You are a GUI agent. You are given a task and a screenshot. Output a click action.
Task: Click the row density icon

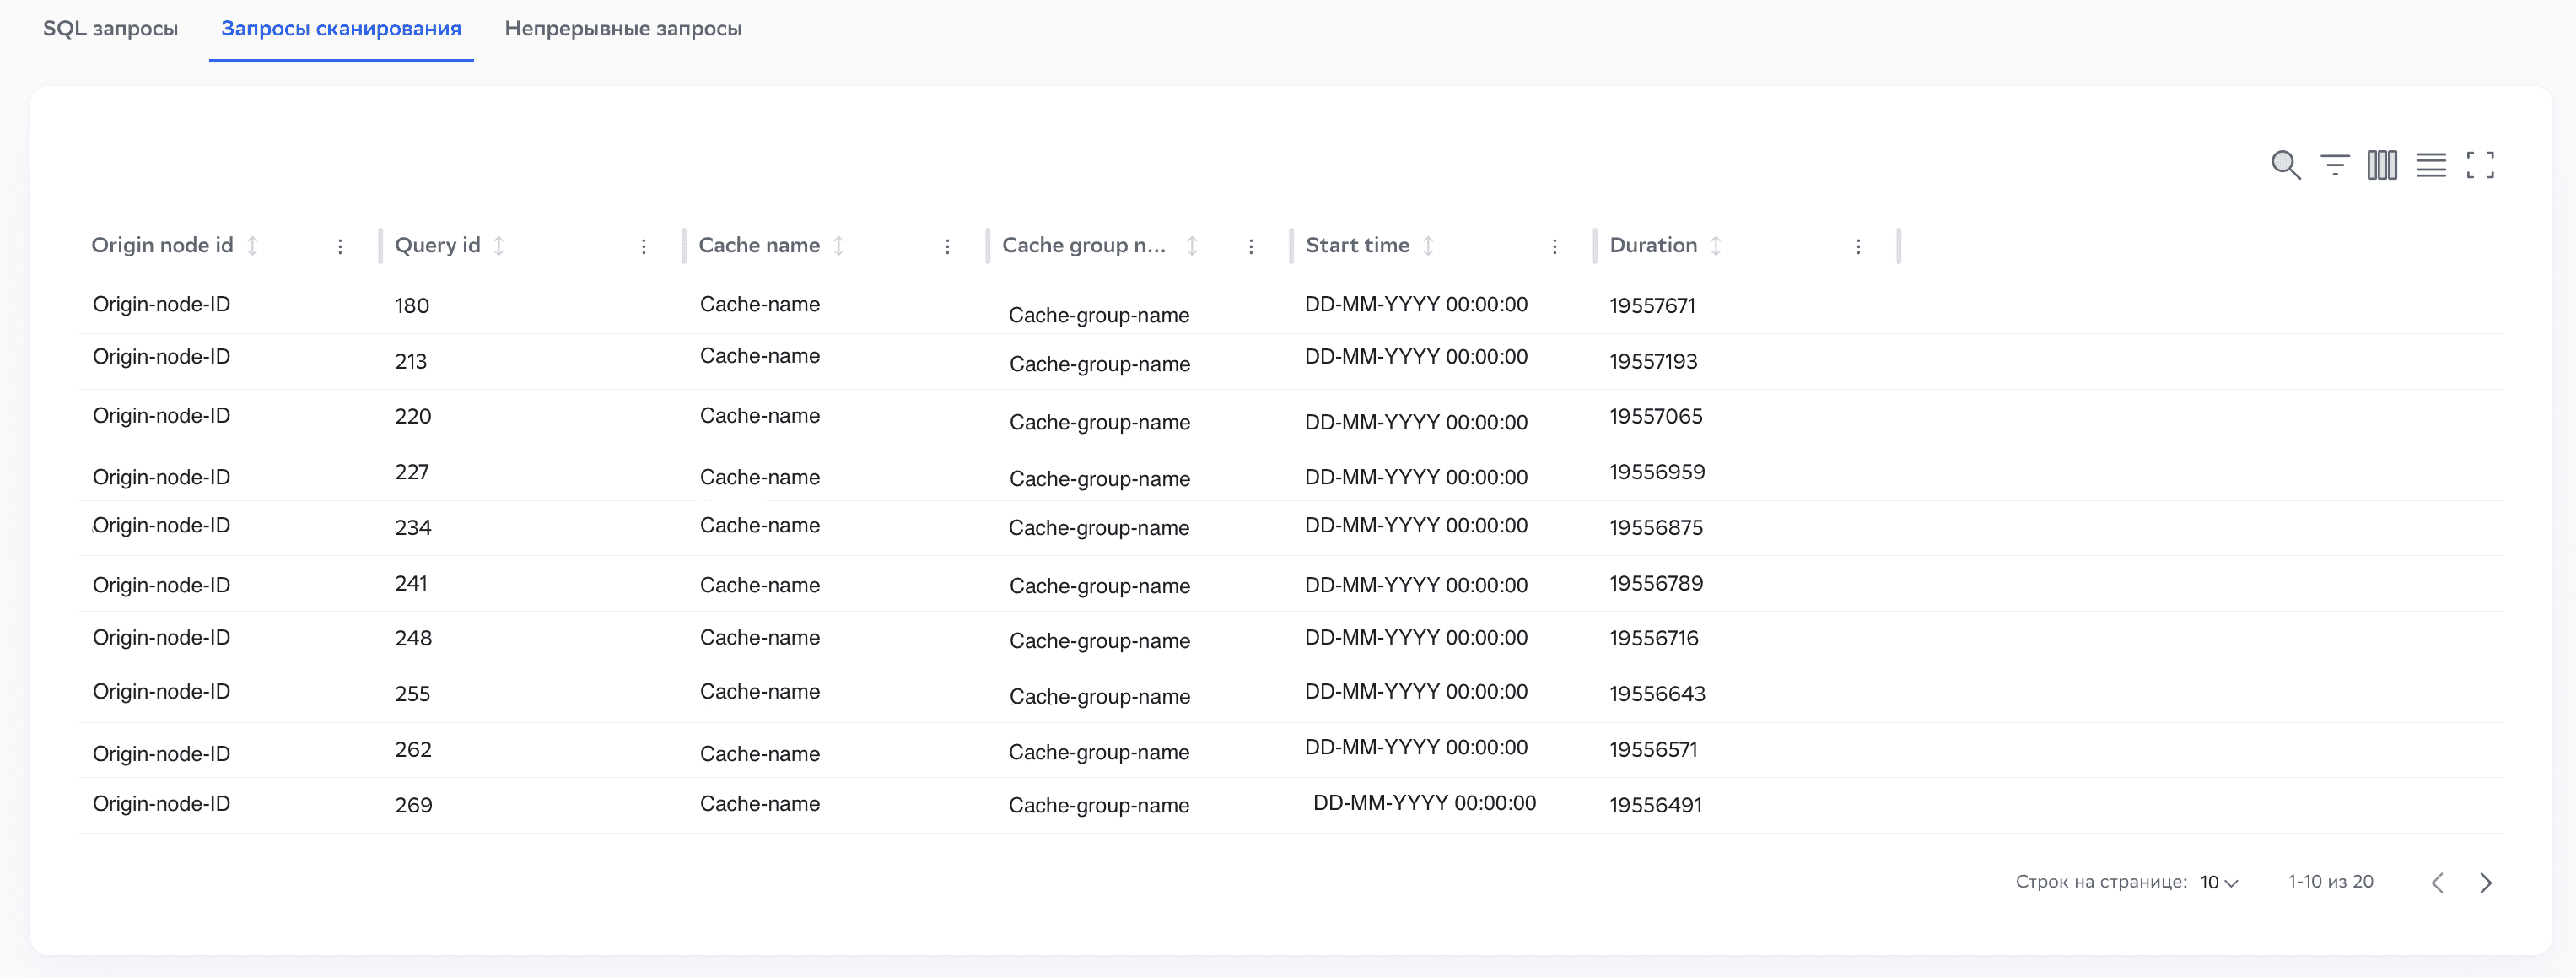tap(2431, 165)
